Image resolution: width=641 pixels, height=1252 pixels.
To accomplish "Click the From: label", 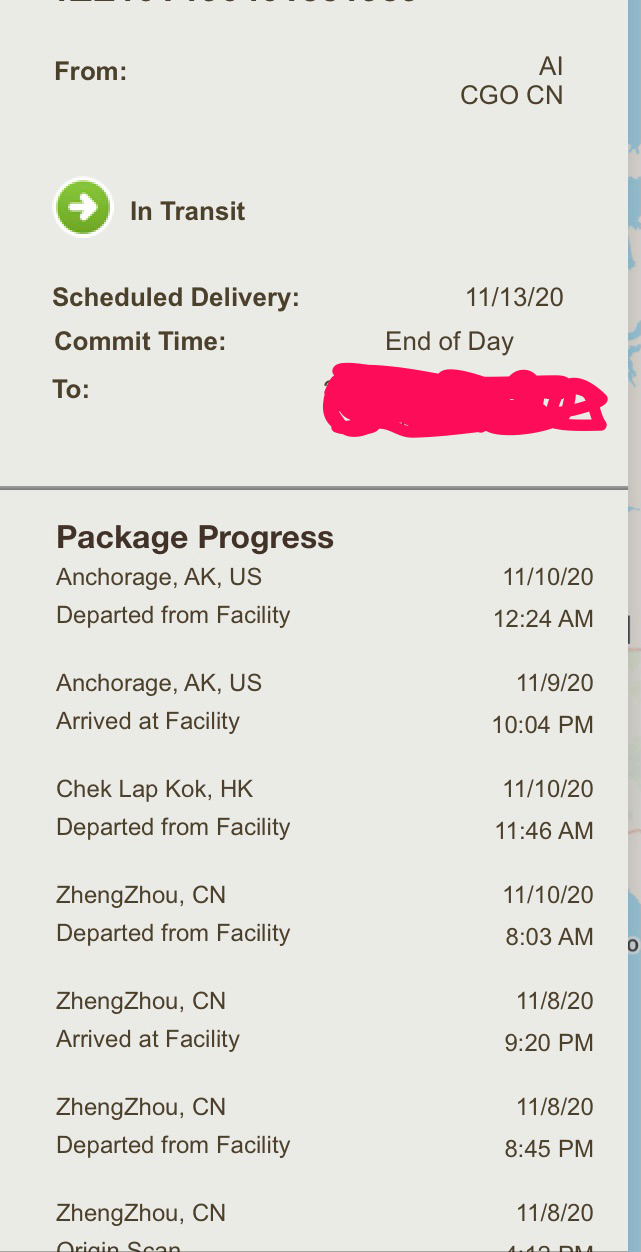I will tap(90, 72).
